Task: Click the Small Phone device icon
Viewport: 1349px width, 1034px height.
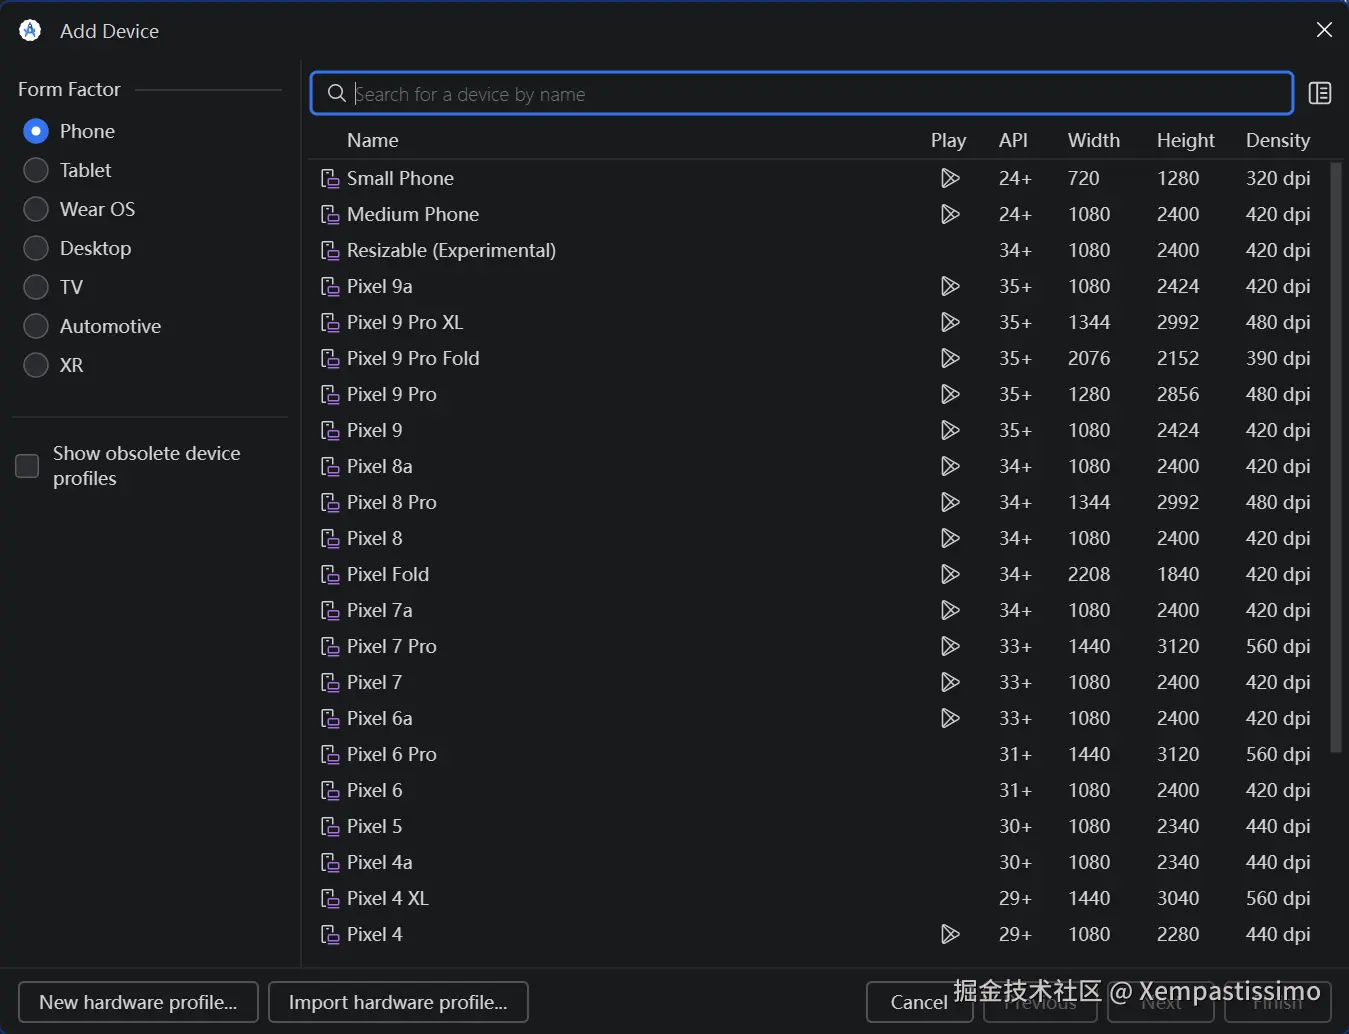Action: 330,179
